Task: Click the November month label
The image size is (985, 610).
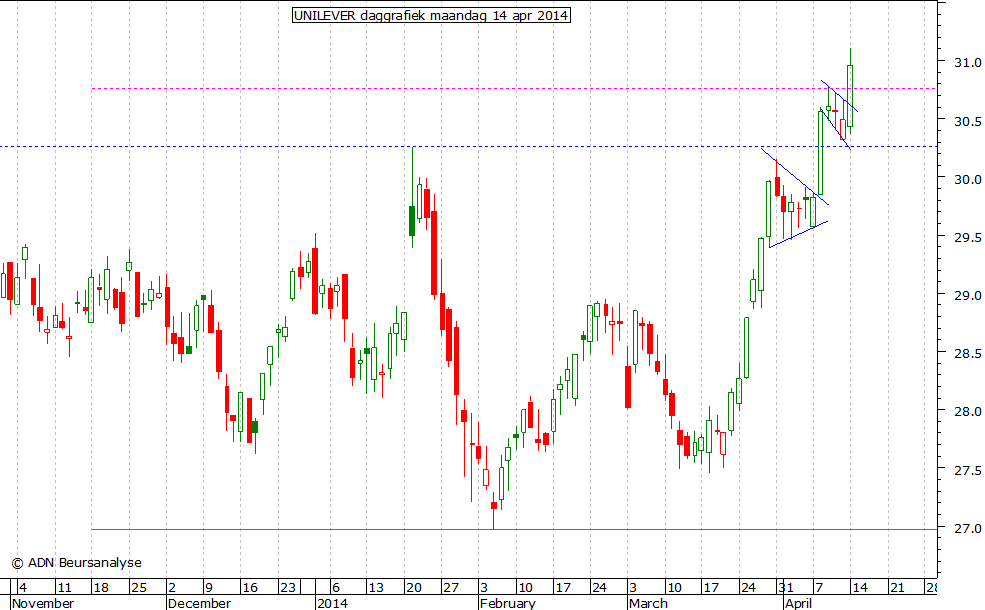Action: pyautogui.click(x=43, y=603)
